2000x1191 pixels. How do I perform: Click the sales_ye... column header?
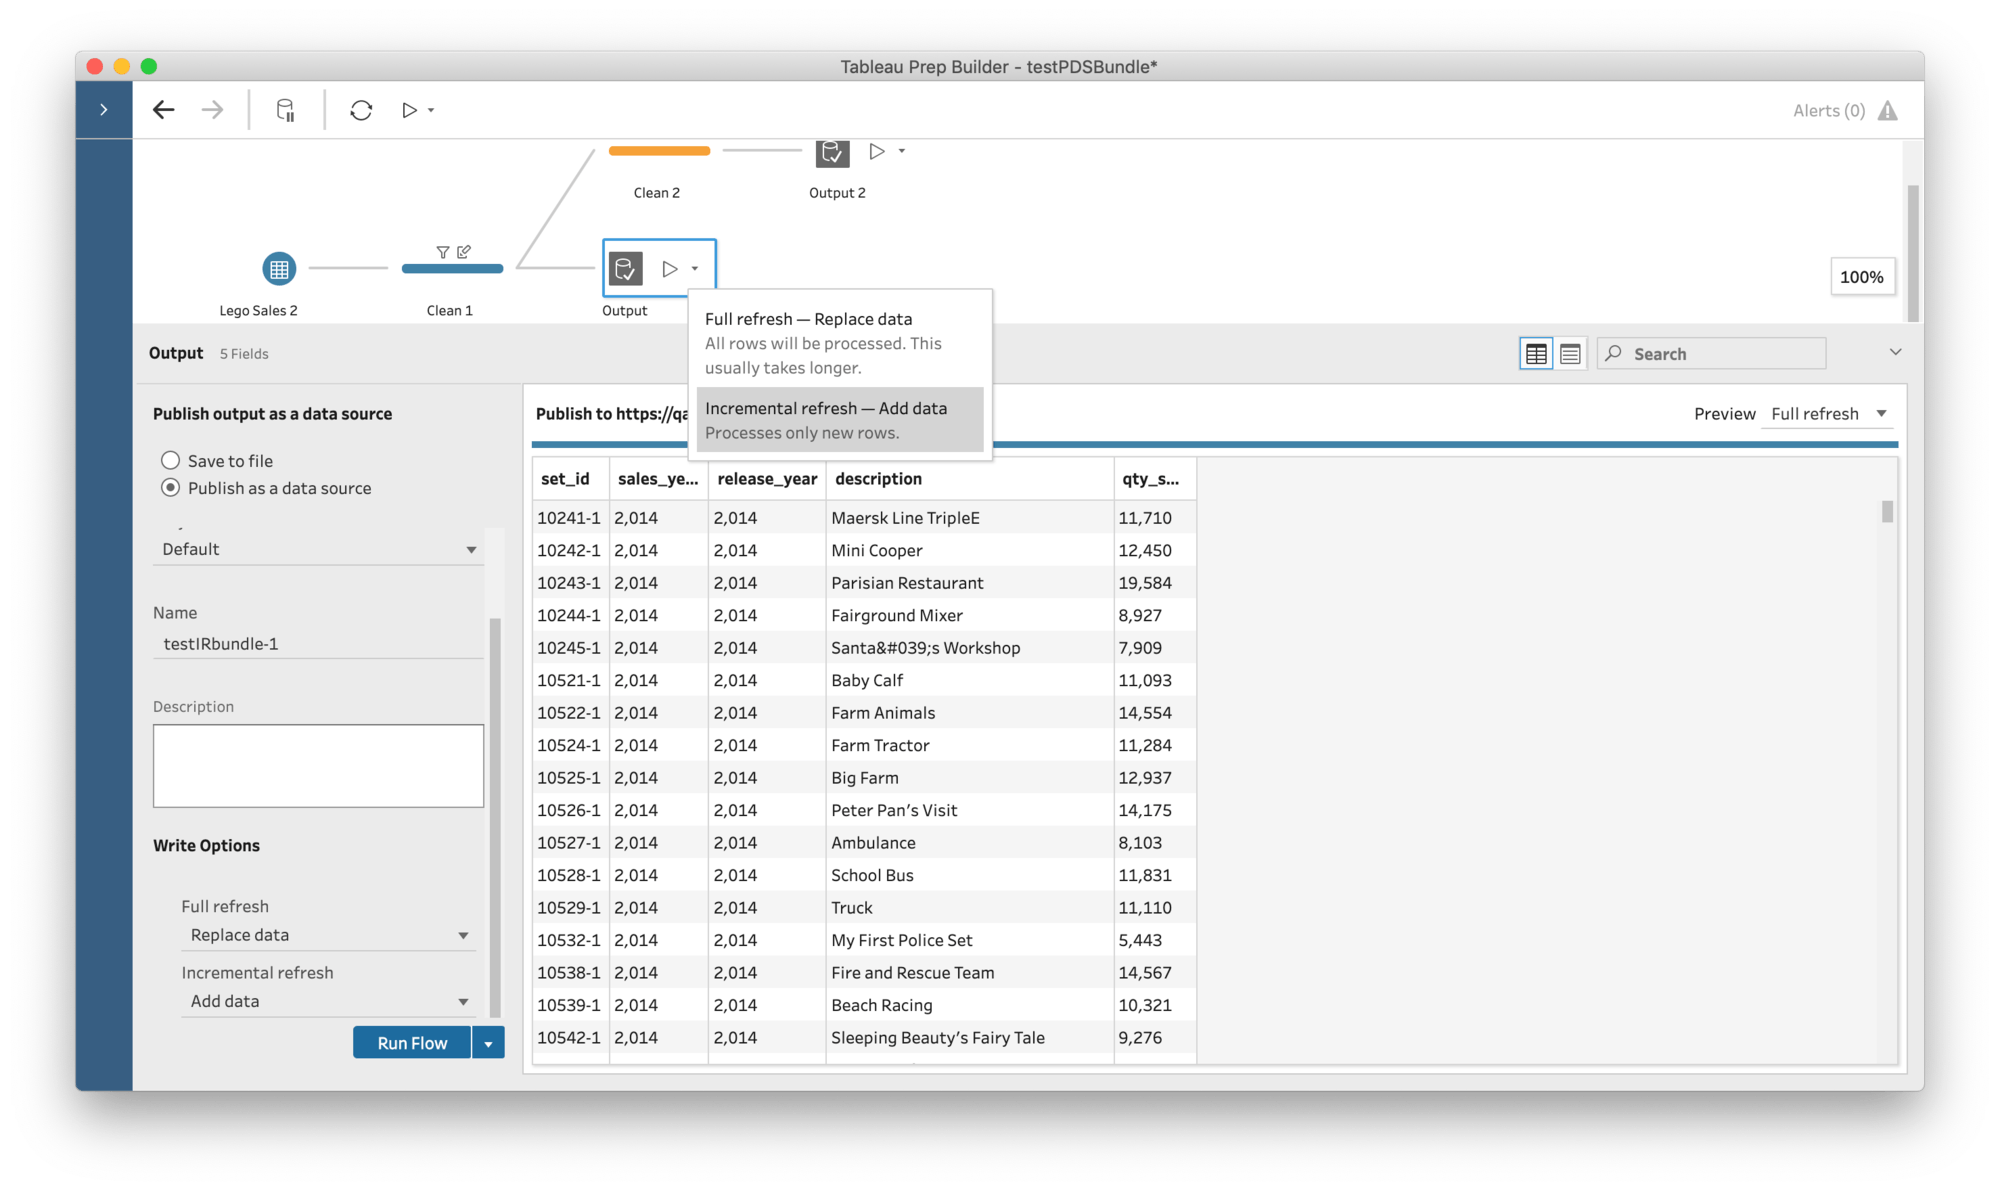[x=659, y=478]
